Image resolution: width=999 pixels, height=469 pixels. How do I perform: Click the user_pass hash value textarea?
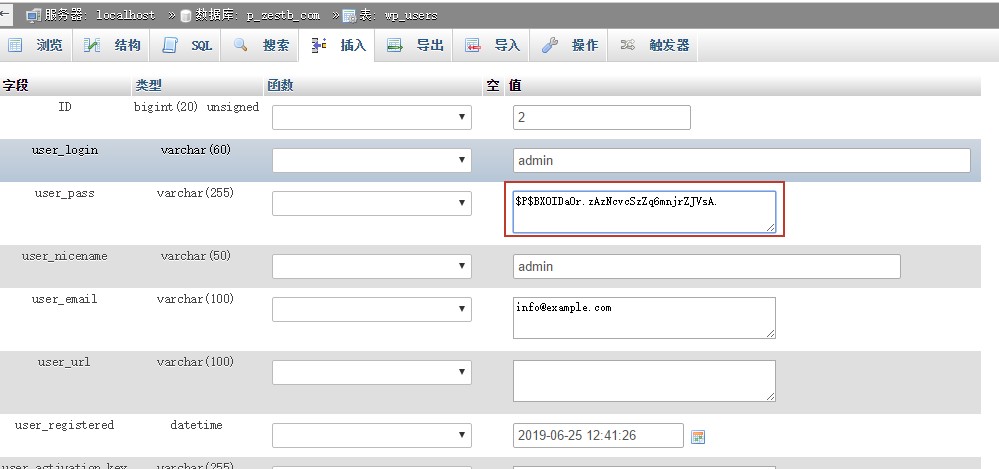644,211
